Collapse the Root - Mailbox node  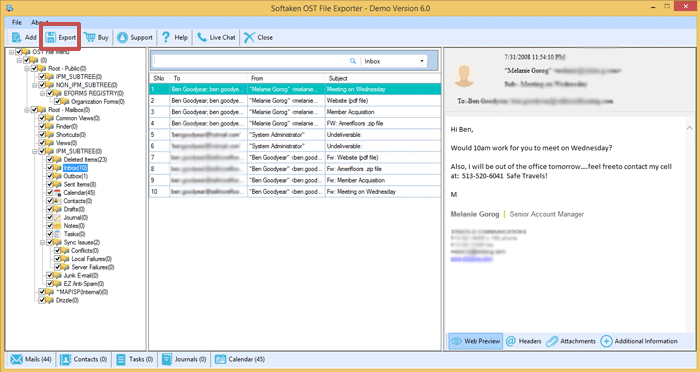[27, 110]
